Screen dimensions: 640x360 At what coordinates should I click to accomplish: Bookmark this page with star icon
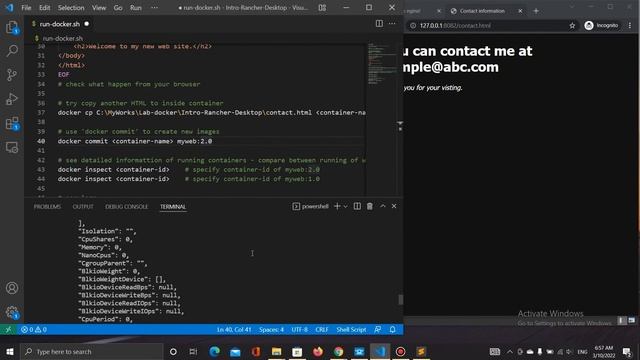coord(572,26)
